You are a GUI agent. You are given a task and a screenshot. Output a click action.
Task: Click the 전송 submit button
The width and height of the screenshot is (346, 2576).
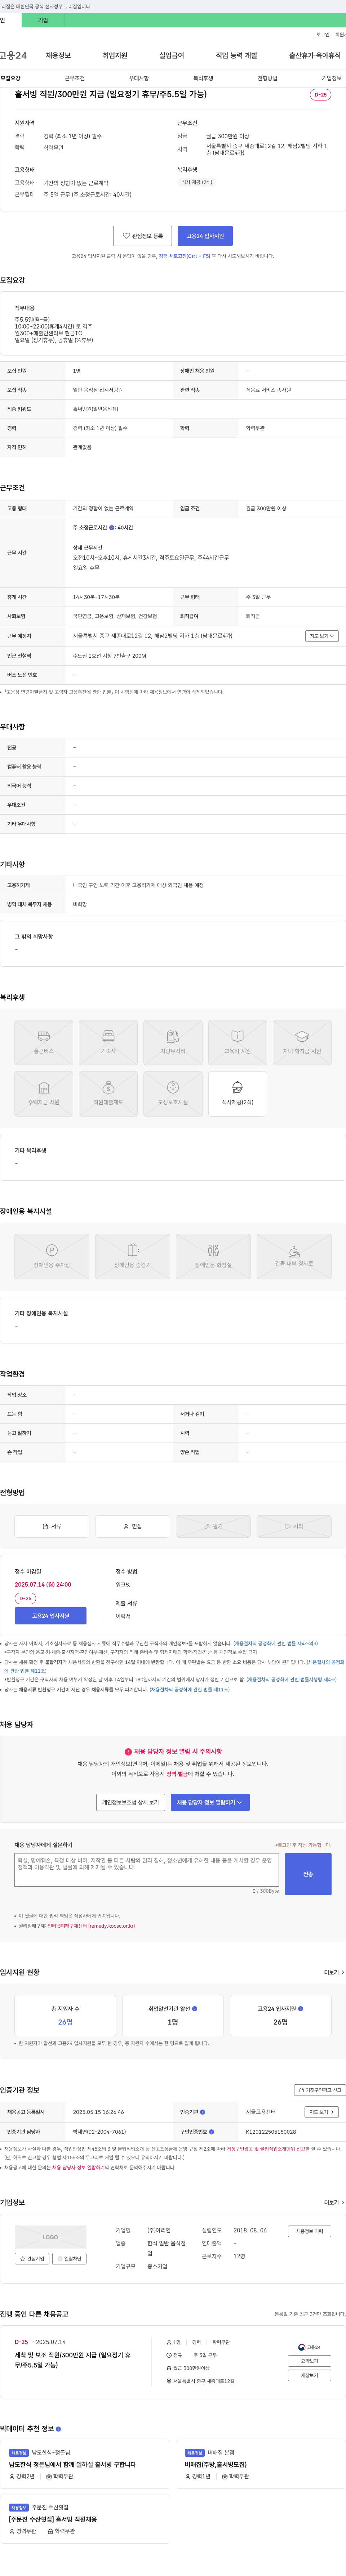point(308,1874)
